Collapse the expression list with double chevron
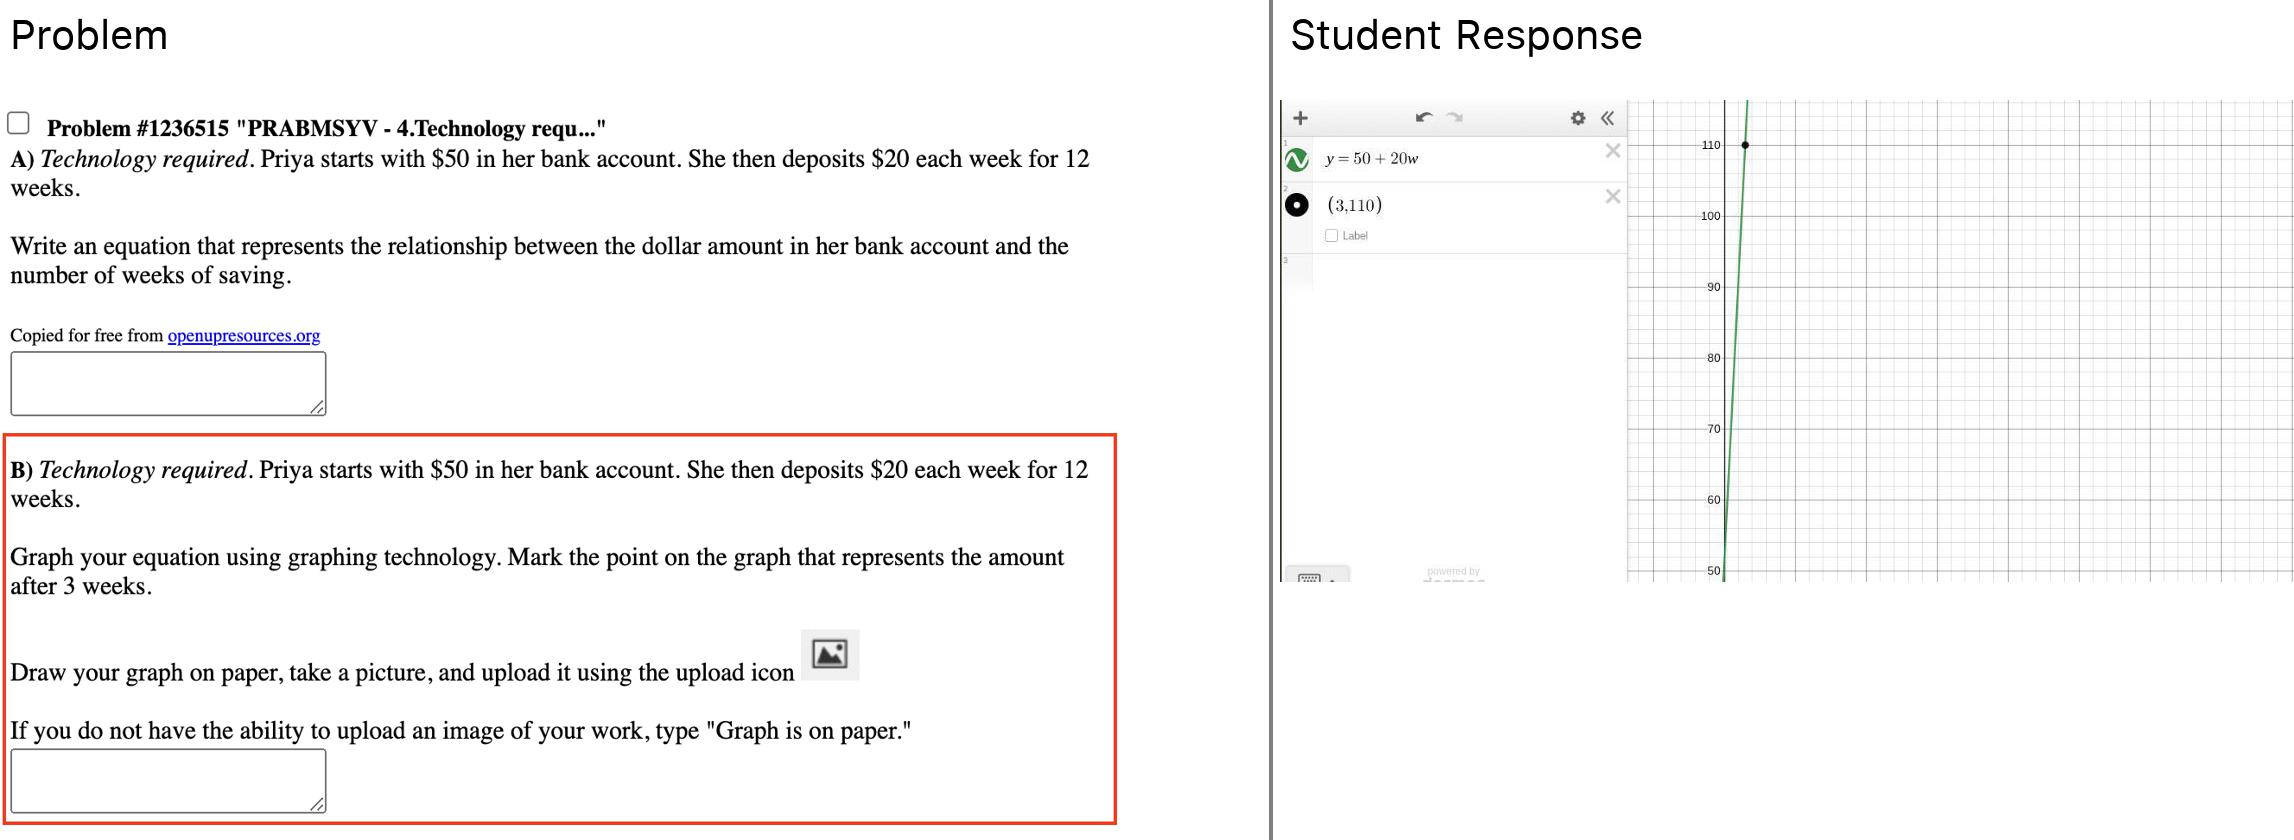 (x=1607, y=118)
